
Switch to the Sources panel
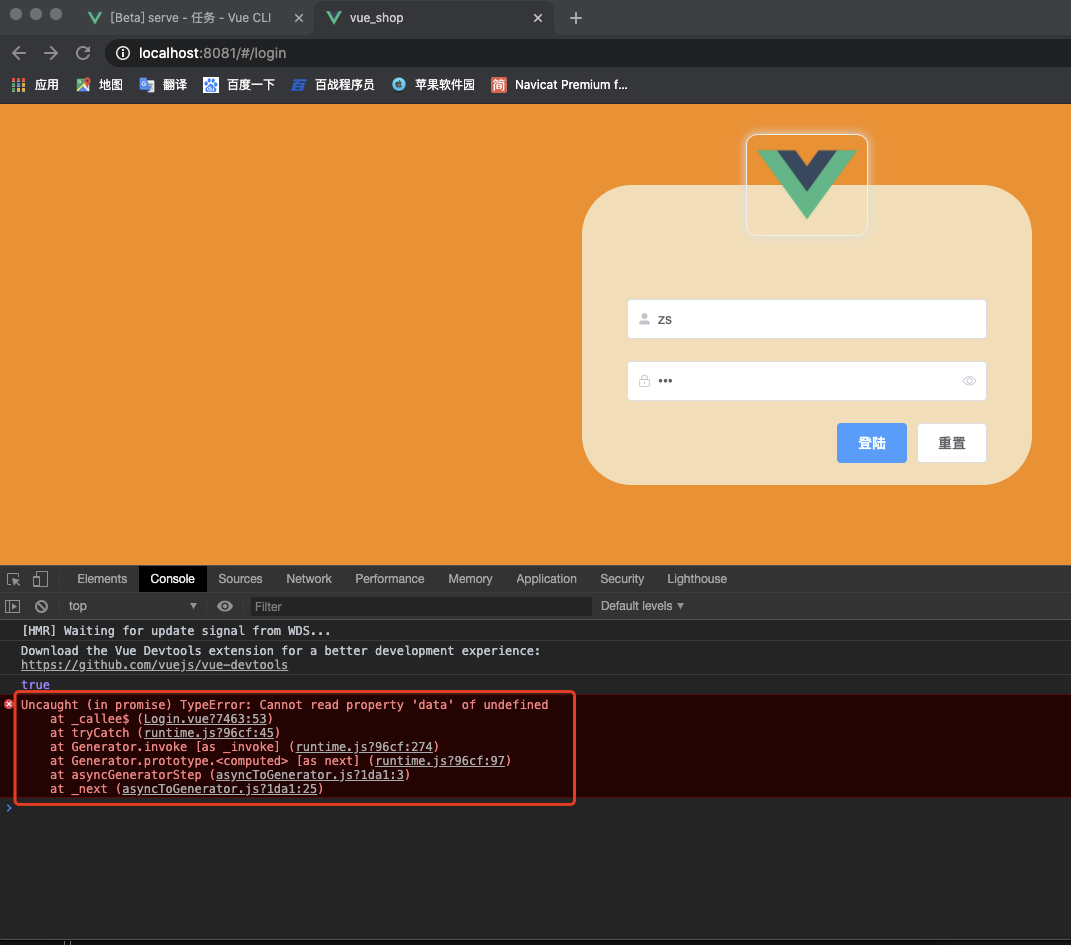240,579
